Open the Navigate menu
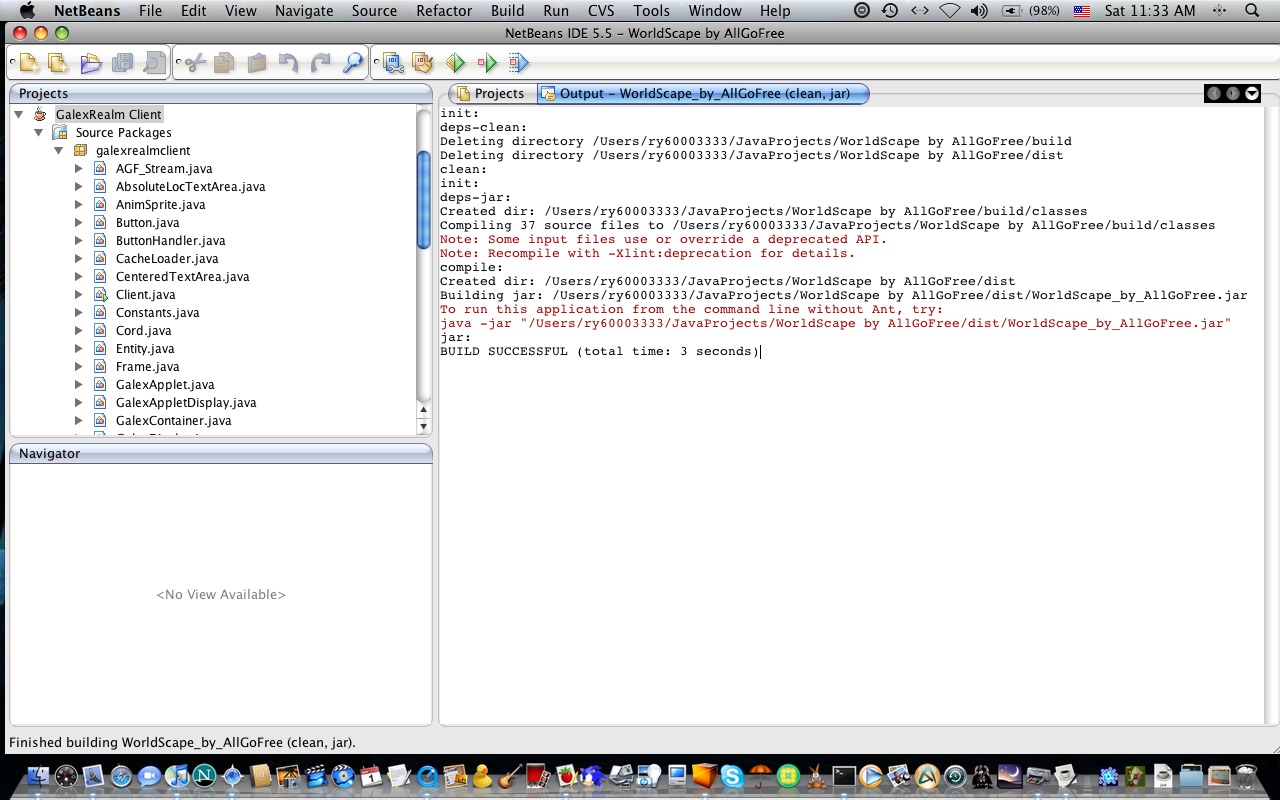The image size is (1280, 800). click(x=304, y=11)
